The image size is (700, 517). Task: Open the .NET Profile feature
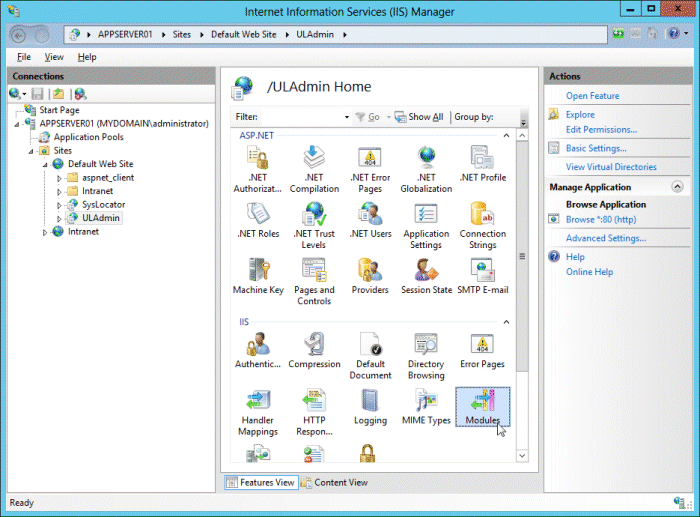pyautogui.click(x=483, y=164)
